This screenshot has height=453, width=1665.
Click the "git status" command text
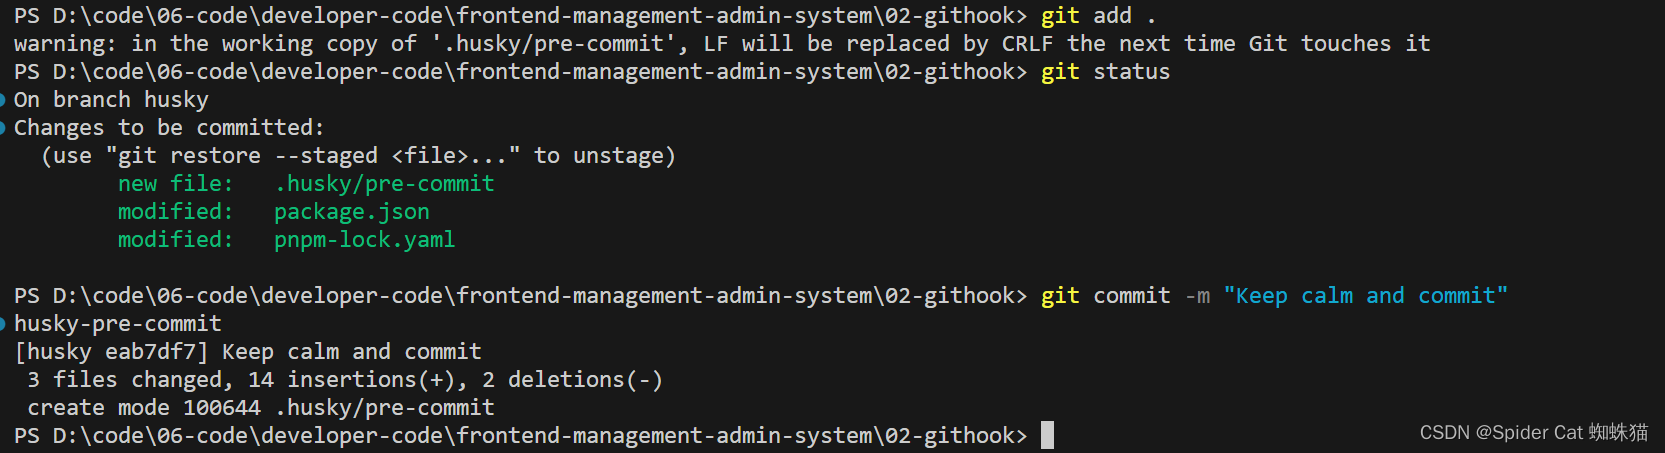(x=1105, y=72)
